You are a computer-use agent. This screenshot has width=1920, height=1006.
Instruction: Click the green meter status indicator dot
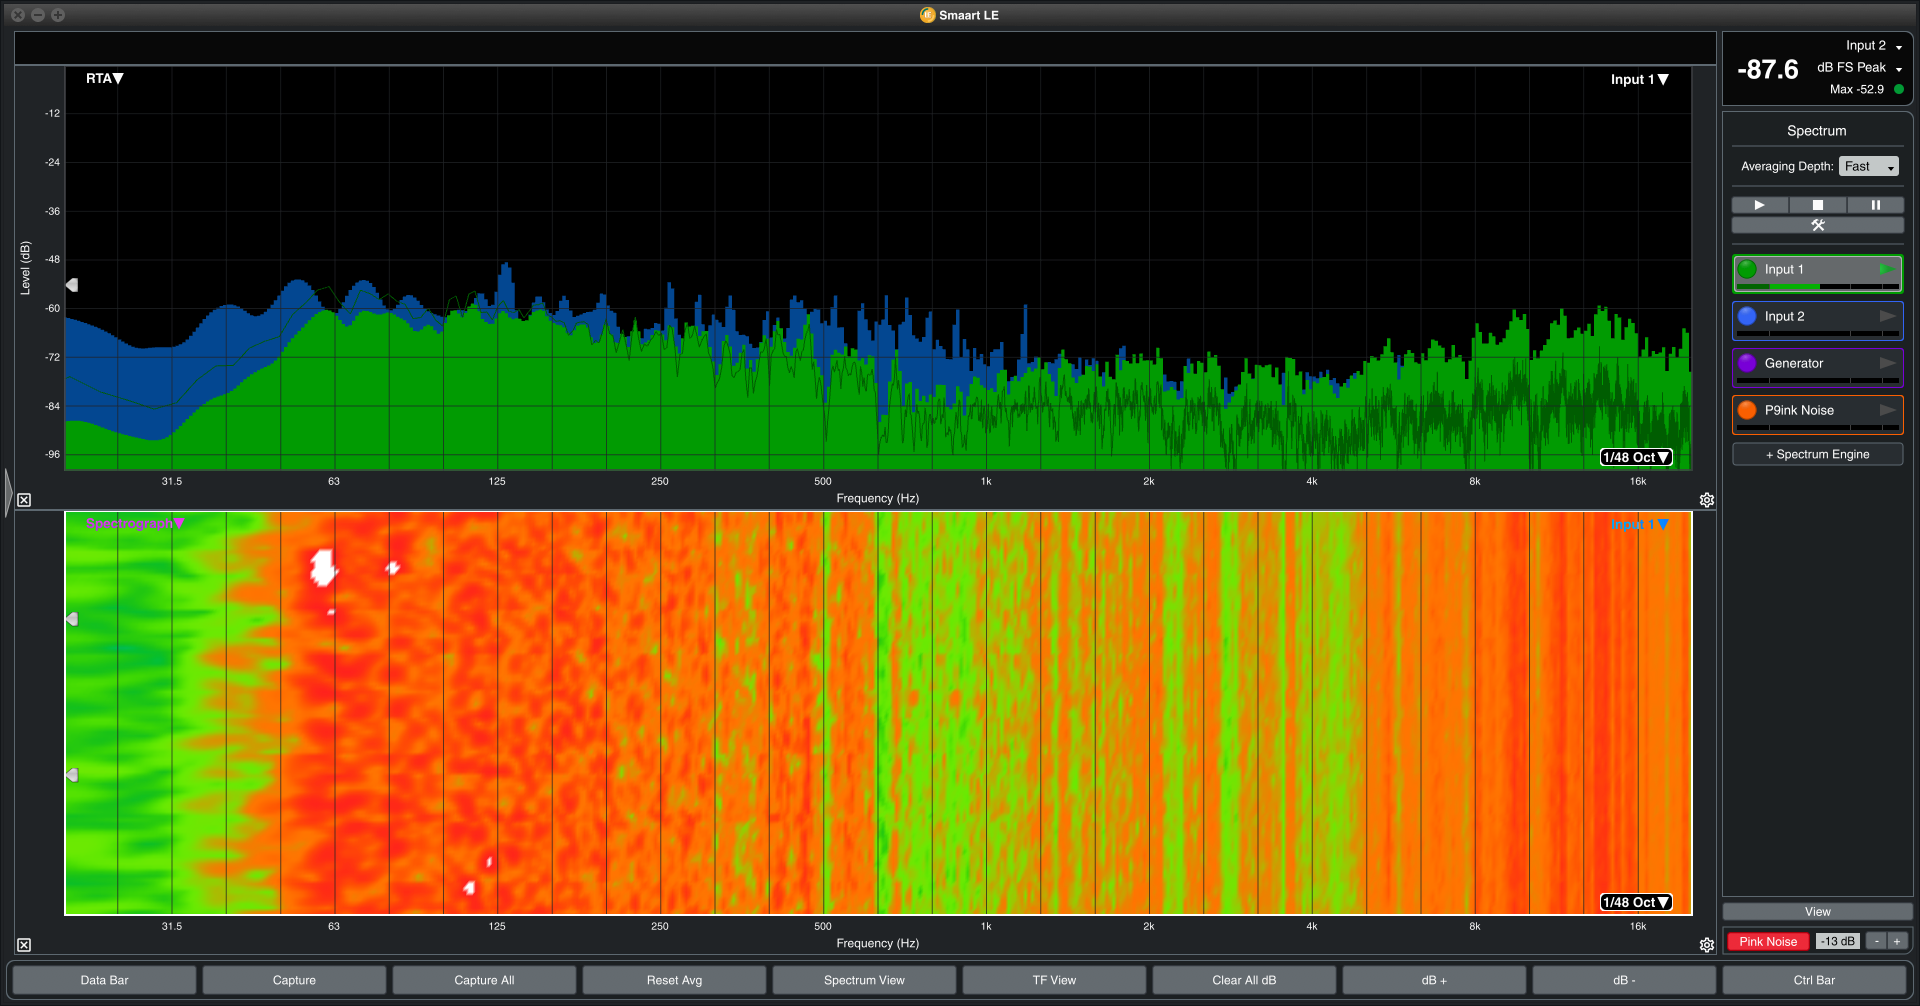tap(1899, 89)
